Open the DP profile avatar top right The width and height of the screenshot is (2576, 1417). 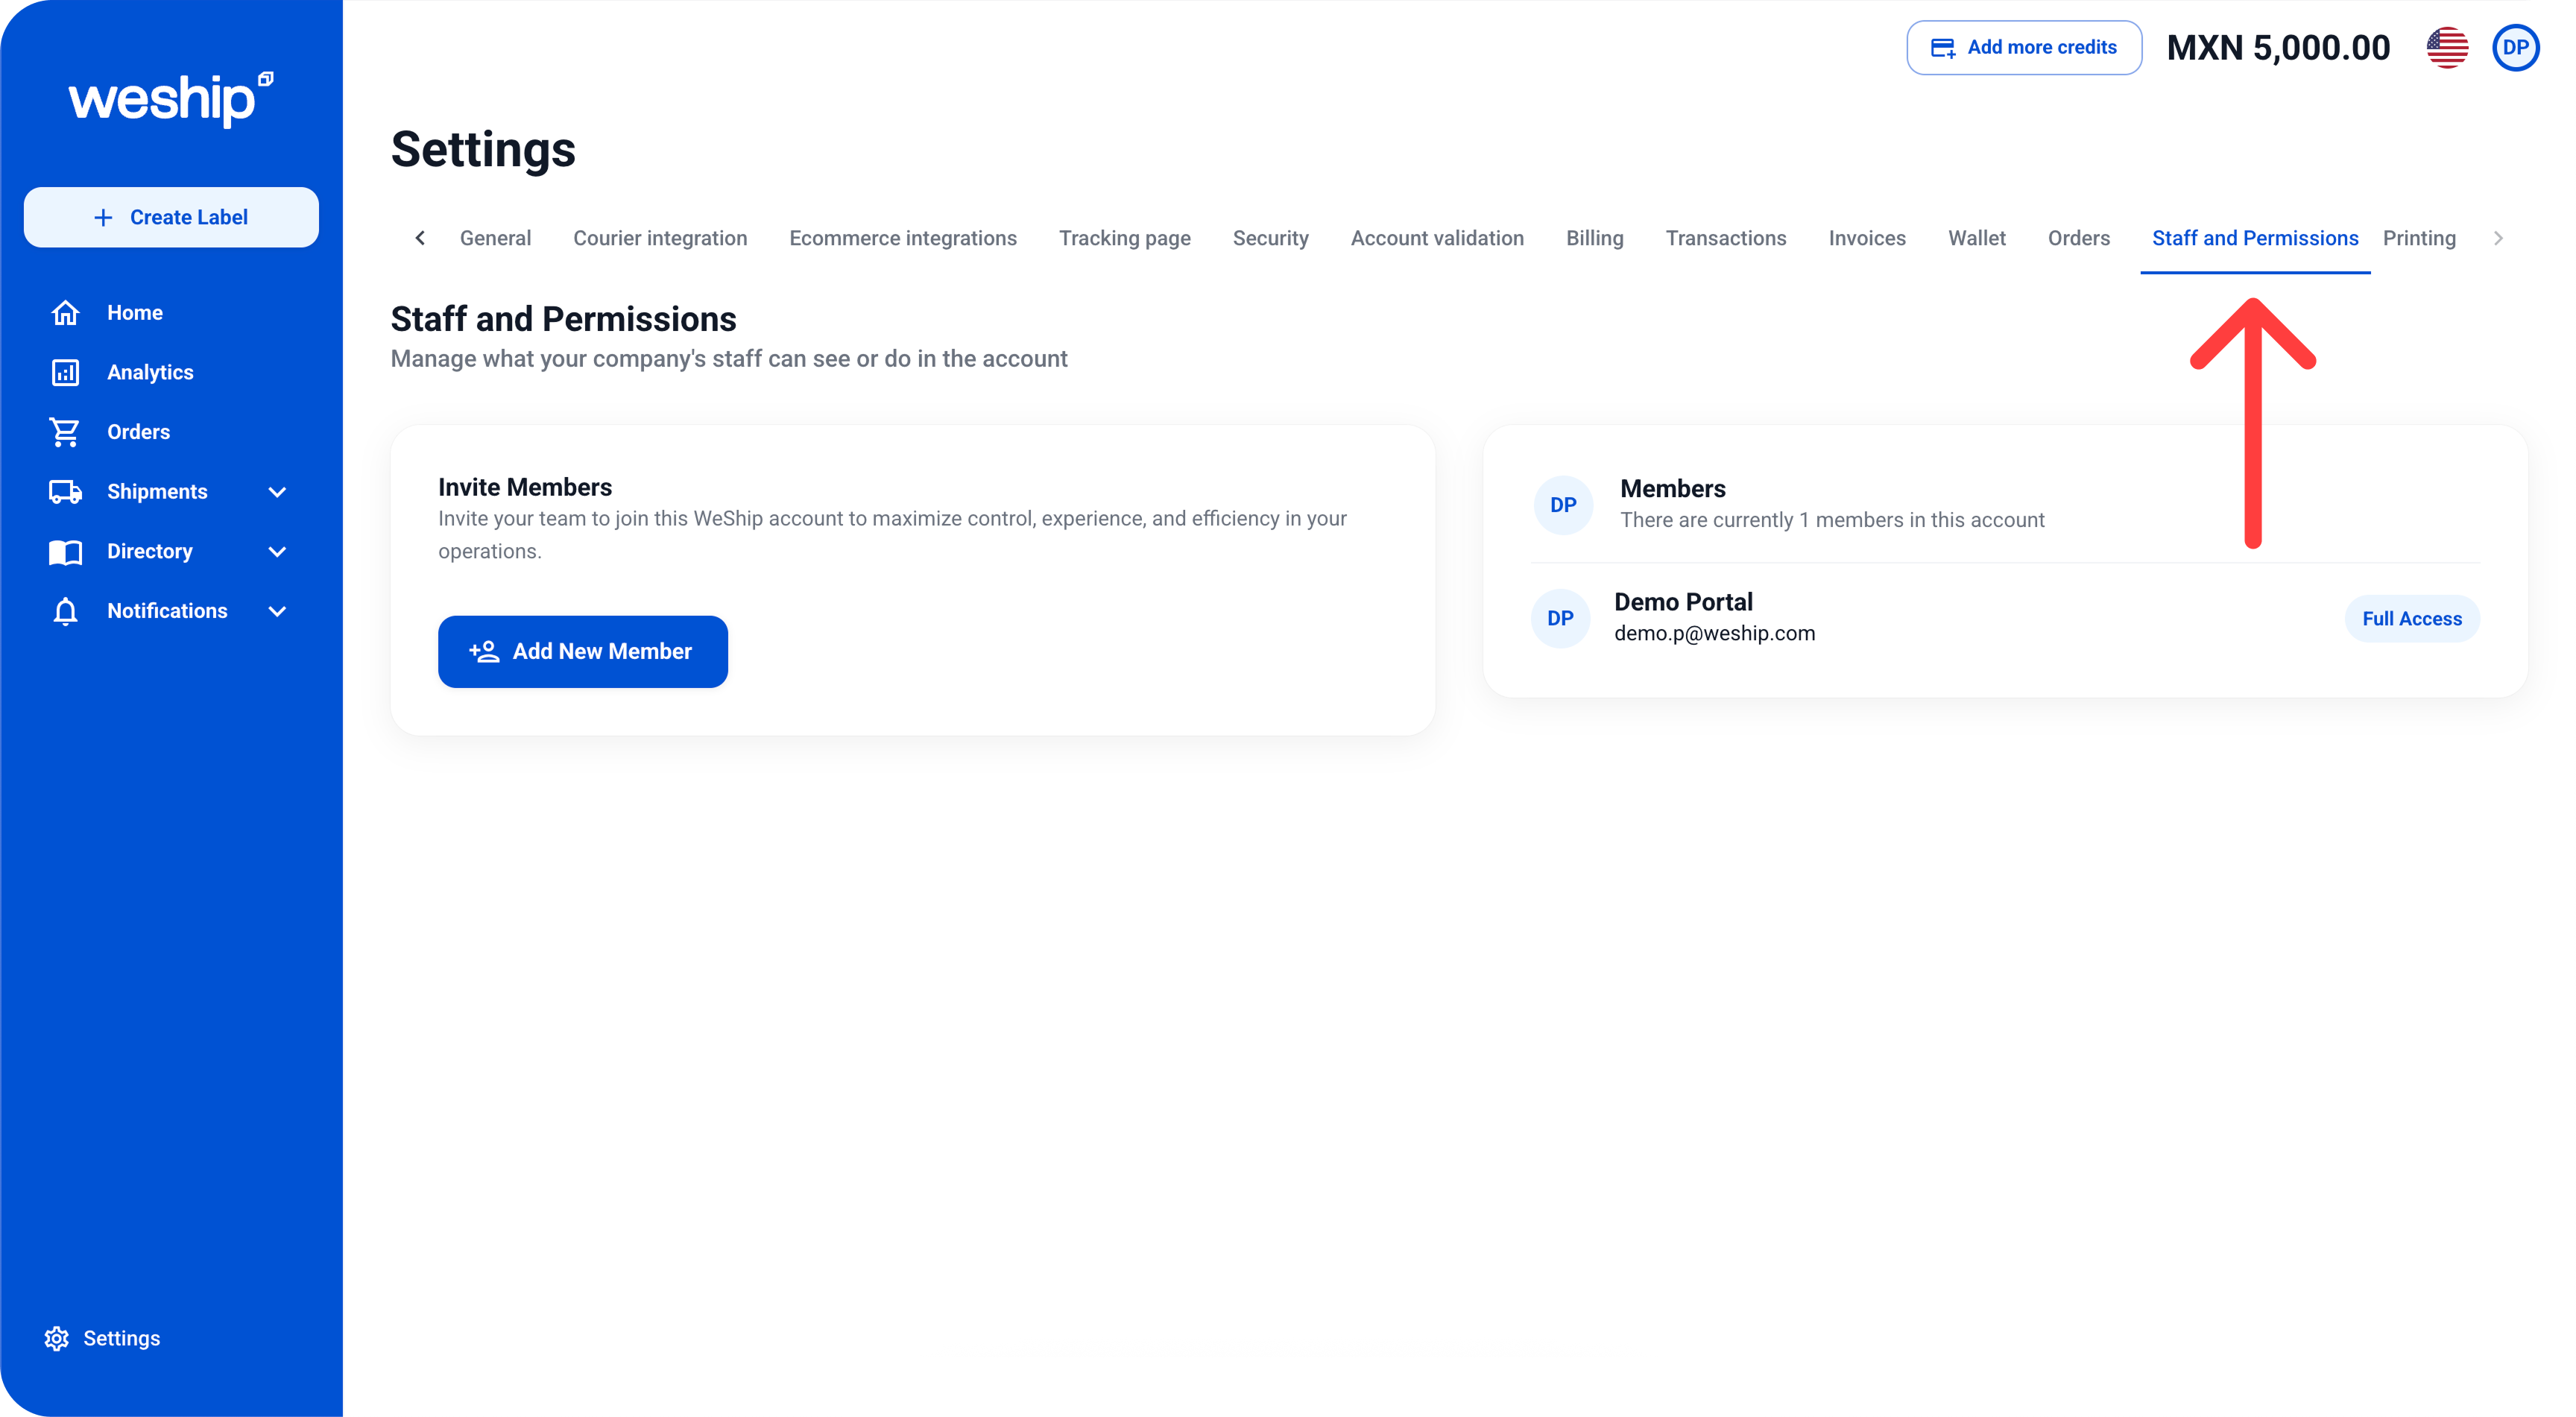click(2516, 47)
